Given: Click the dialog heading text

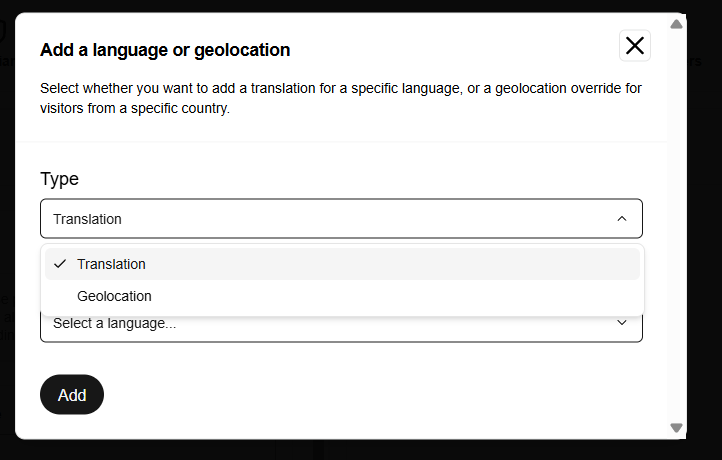Looking at the screenshot, I should [x=165, y=50].
